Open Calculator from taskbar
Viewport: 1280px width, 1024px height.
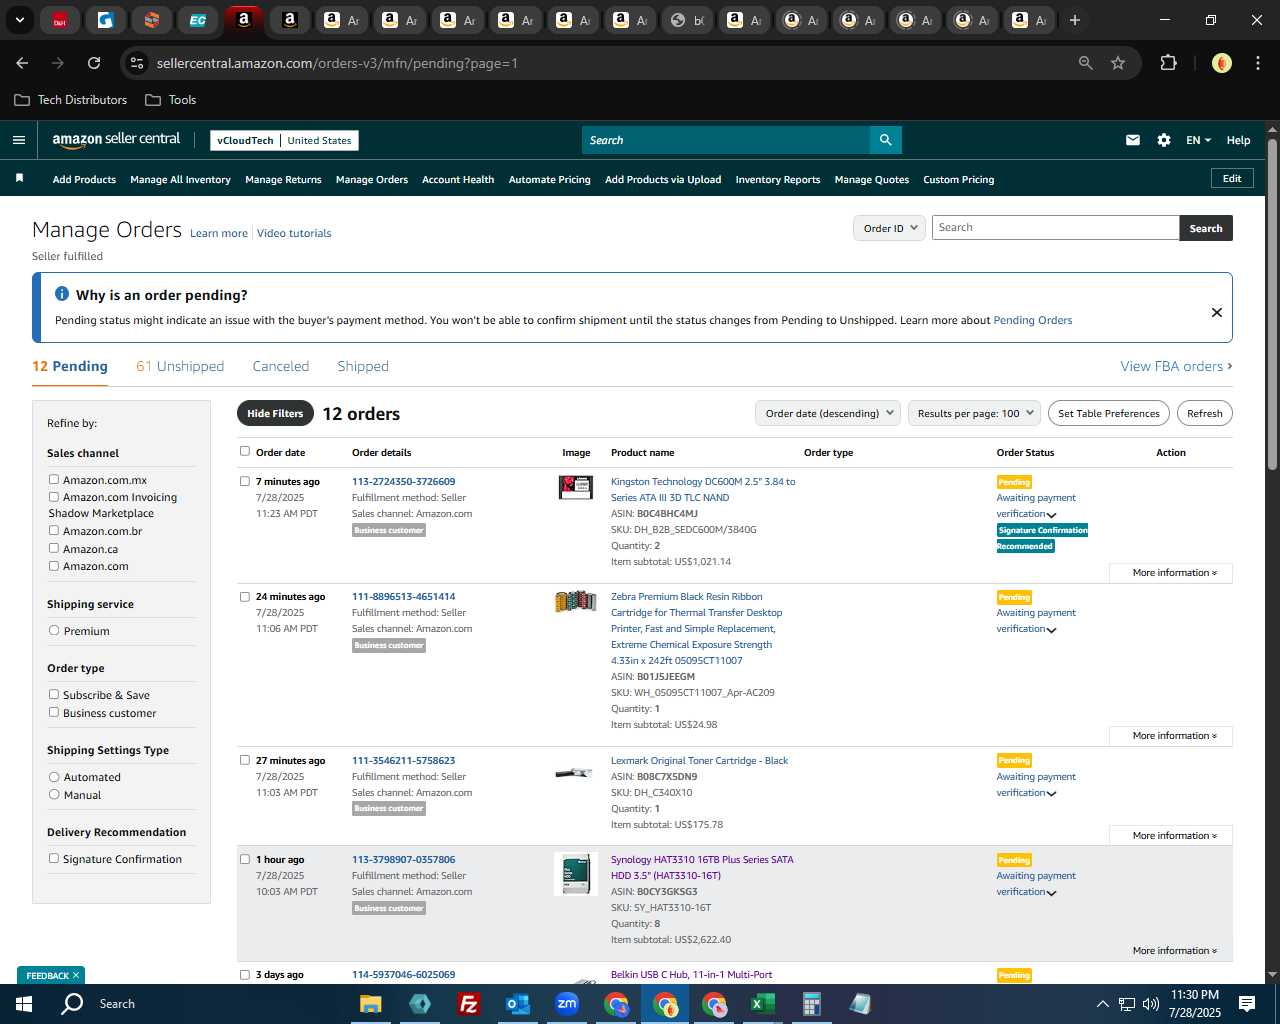pos(811,1004)
